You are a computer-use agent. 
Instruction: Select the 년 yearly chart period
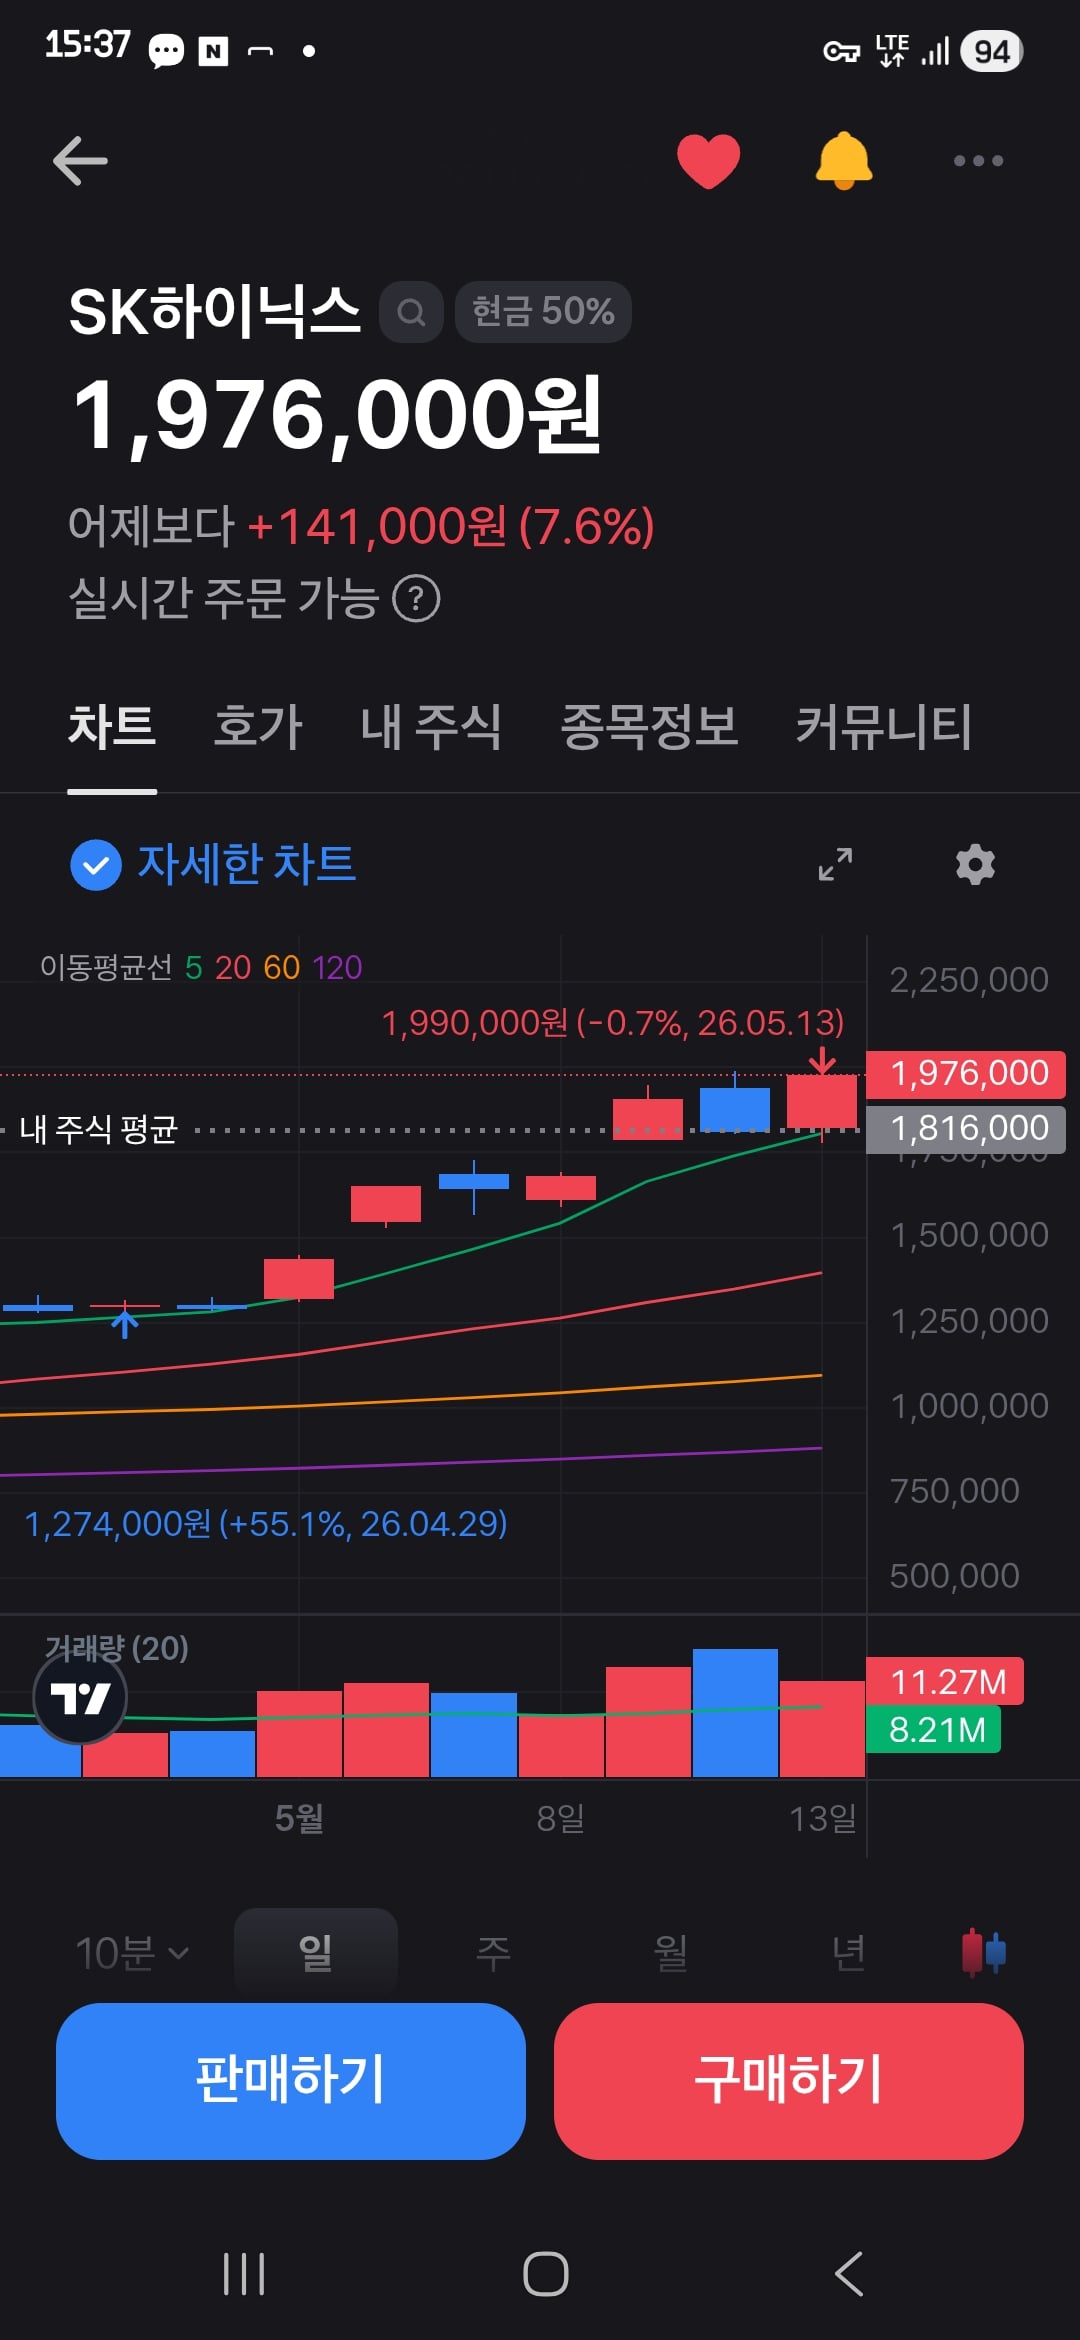point(848,1952)
